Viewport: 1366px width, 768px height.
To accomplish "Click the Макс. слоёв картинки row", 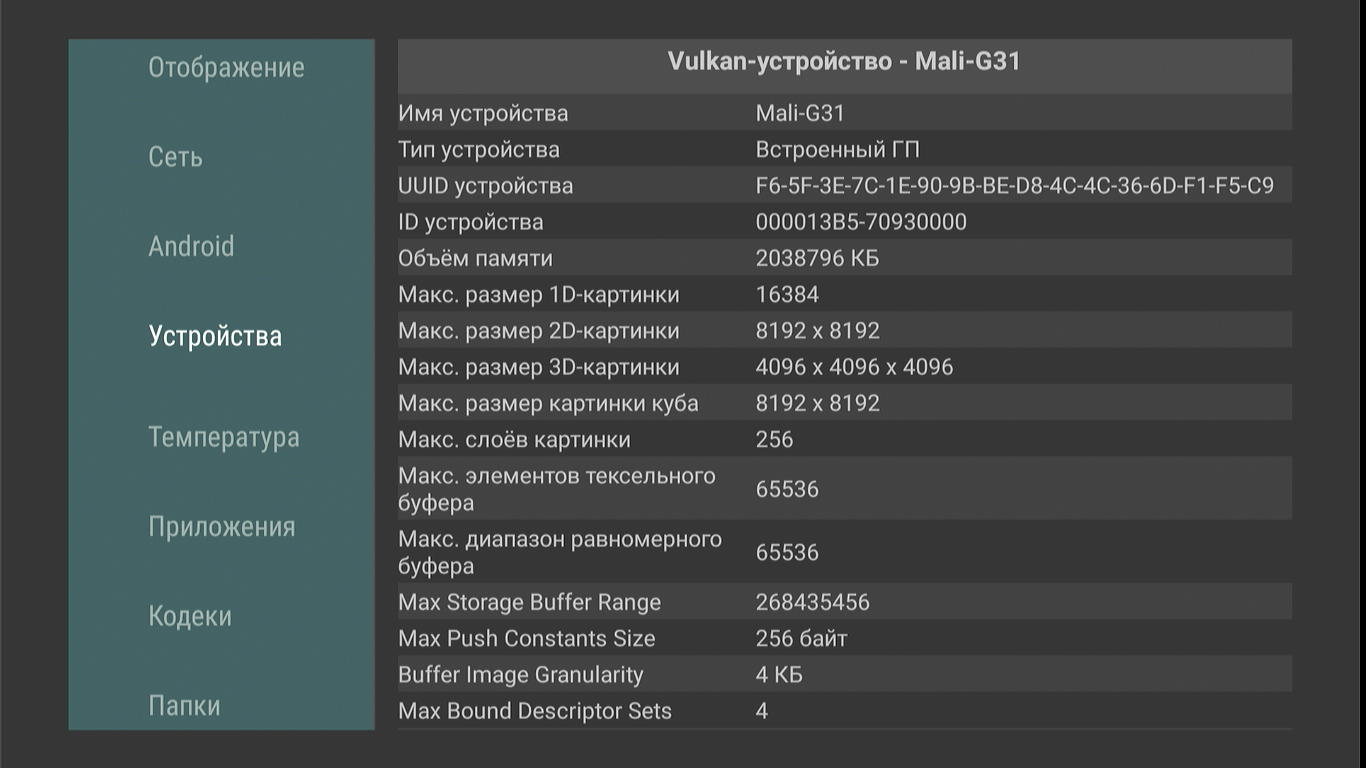I will (x=844, y=440).
